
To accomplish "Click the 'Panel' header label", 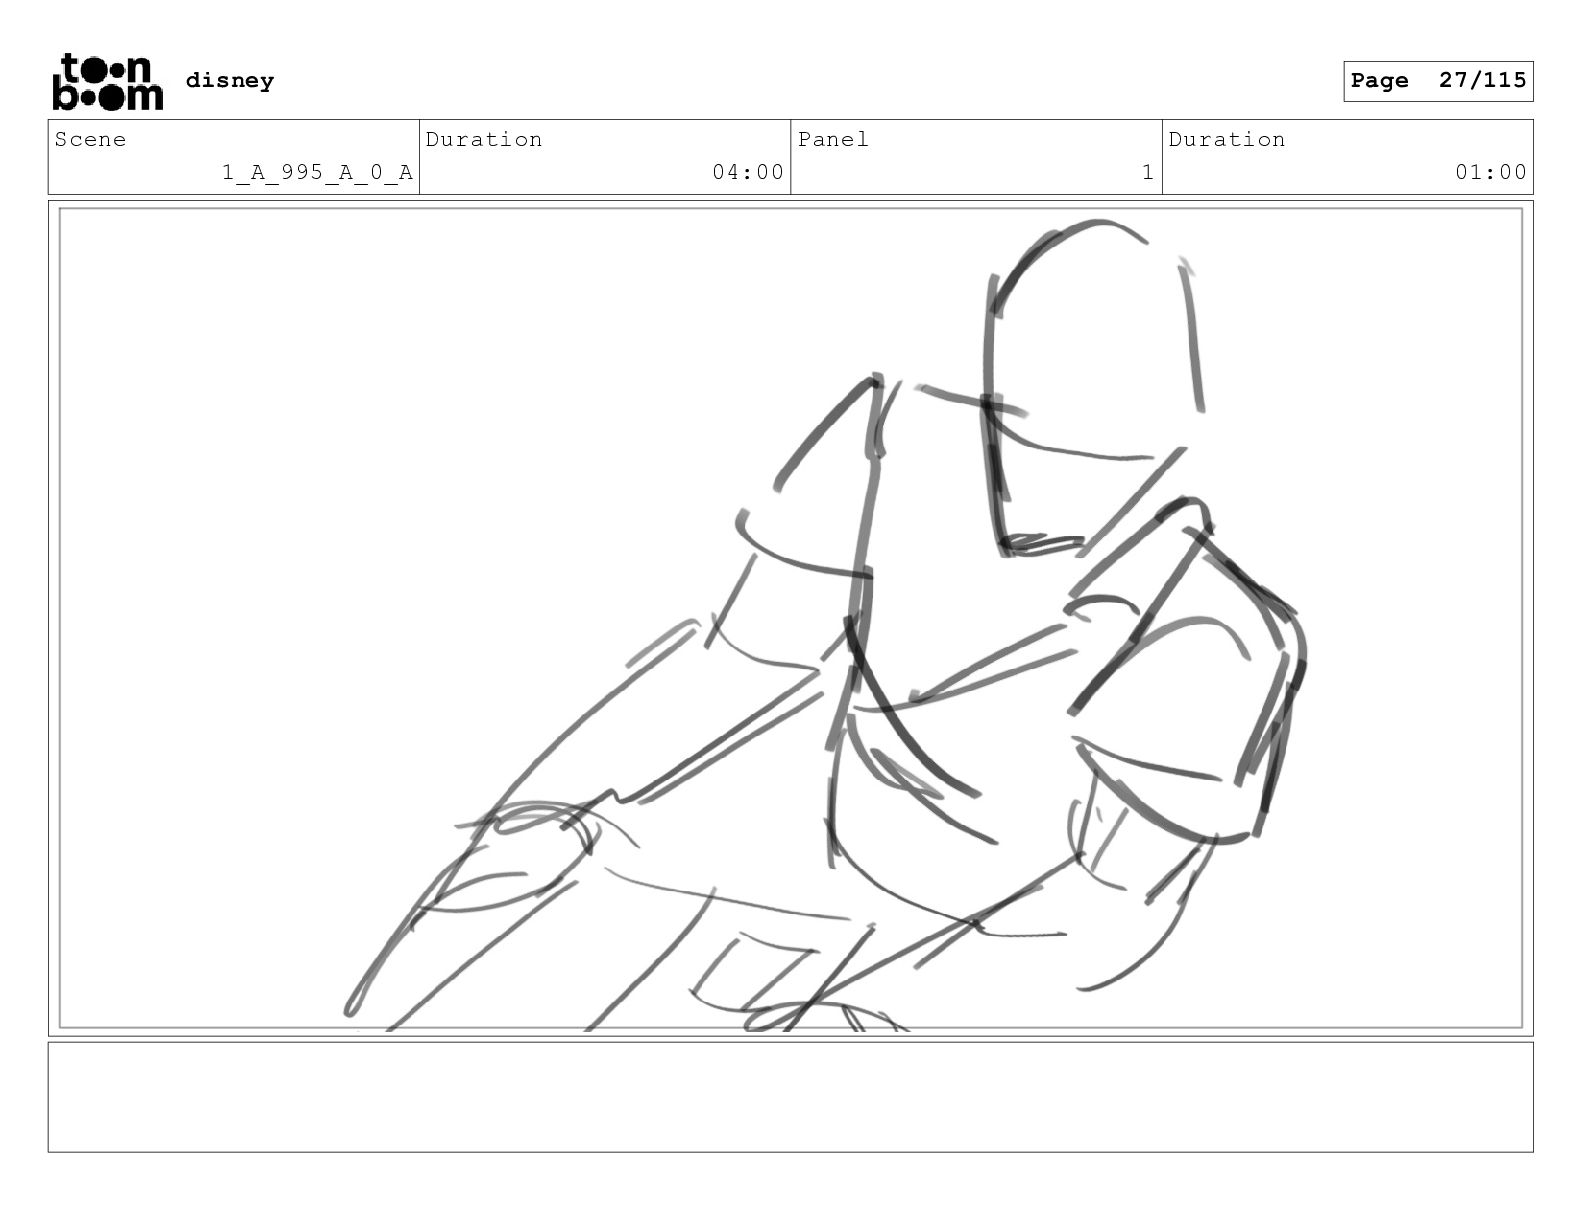I will click(833, 139).
